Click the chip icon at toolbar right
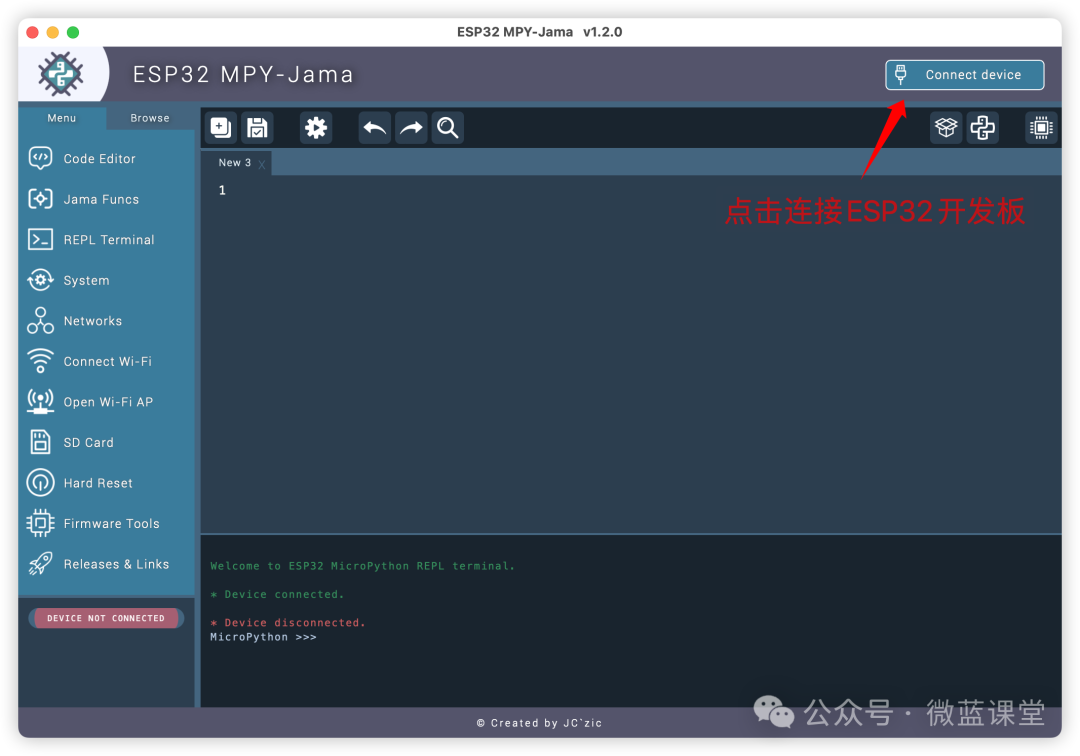This screenshot has height=756, width=1080. click(1041, 127)
